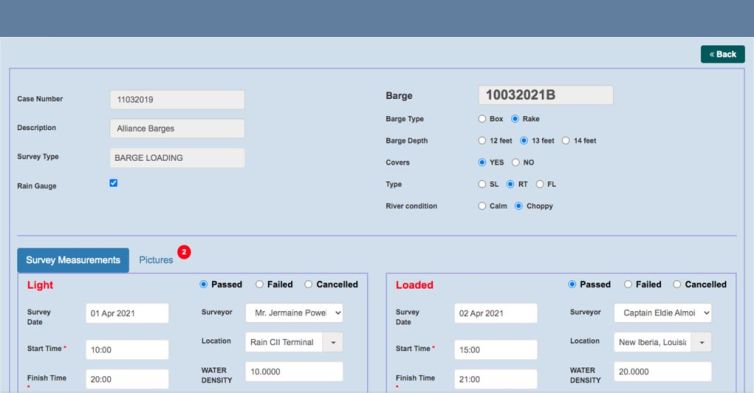Switch to the Pictures tab
The height and width of the screenshot is (393, 754).
156,260
